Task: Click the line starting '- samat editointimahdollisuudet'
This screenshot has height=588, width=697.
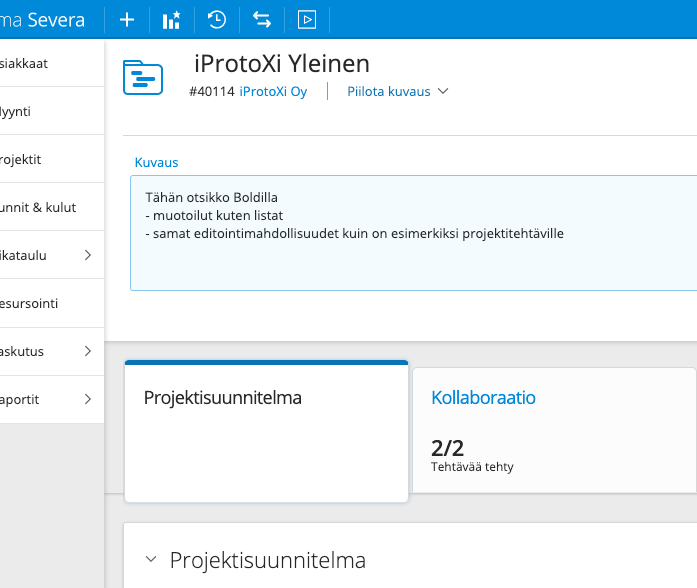Action: click(354, 234)
